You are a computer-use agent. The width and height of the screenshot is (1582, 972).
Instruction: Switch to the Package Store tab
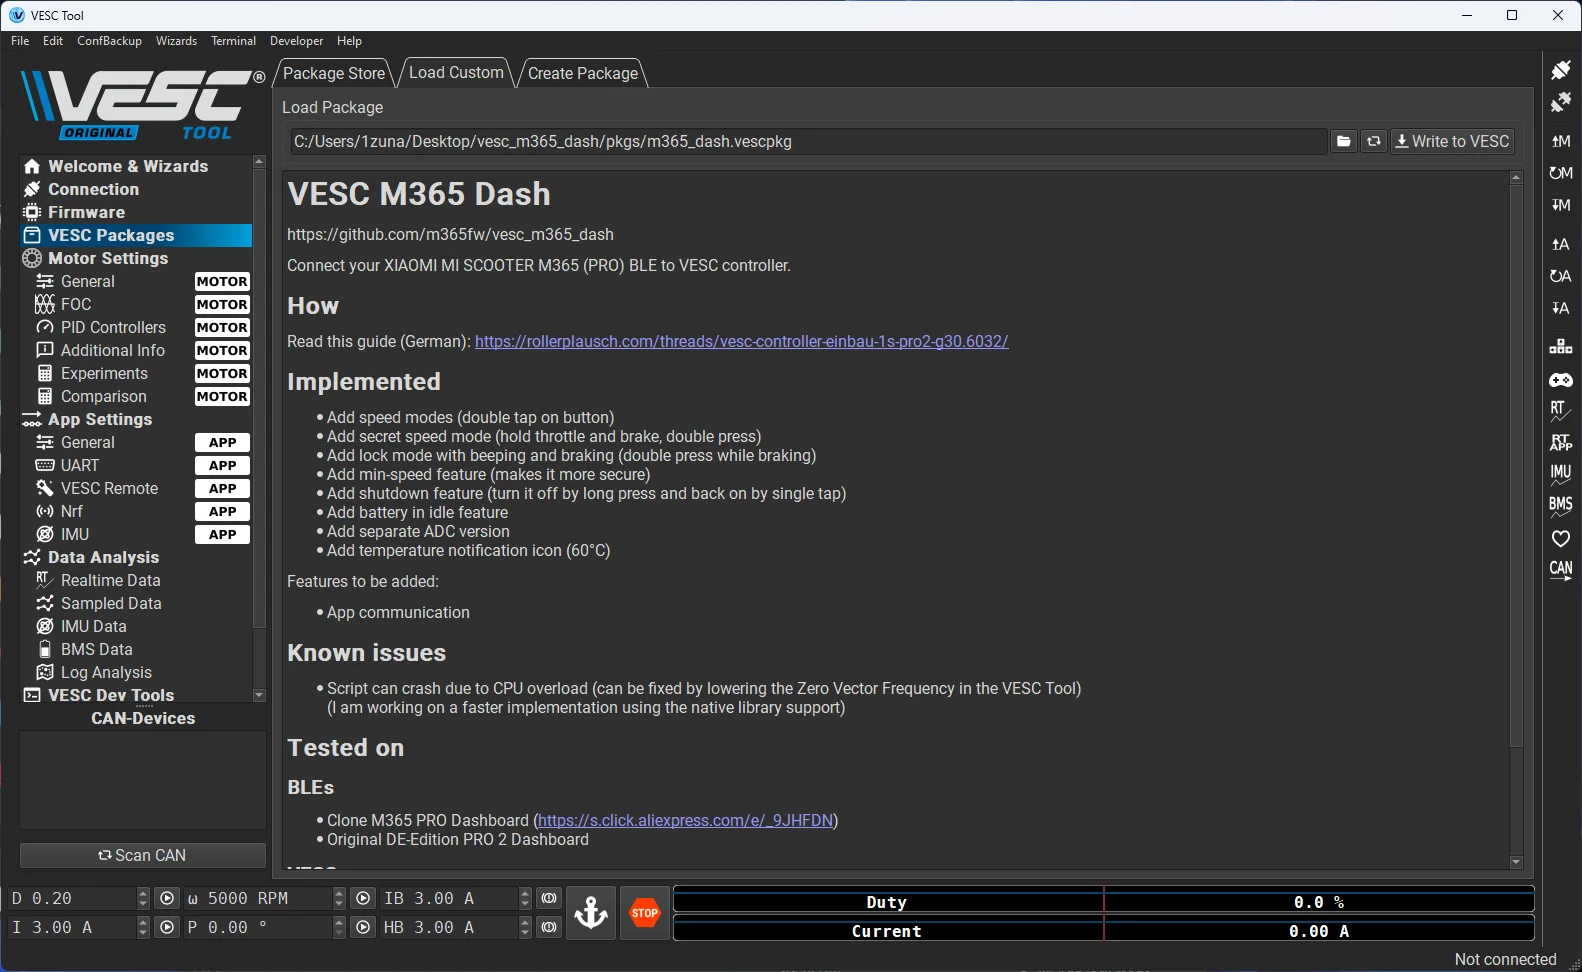click(x=334, y=73)
